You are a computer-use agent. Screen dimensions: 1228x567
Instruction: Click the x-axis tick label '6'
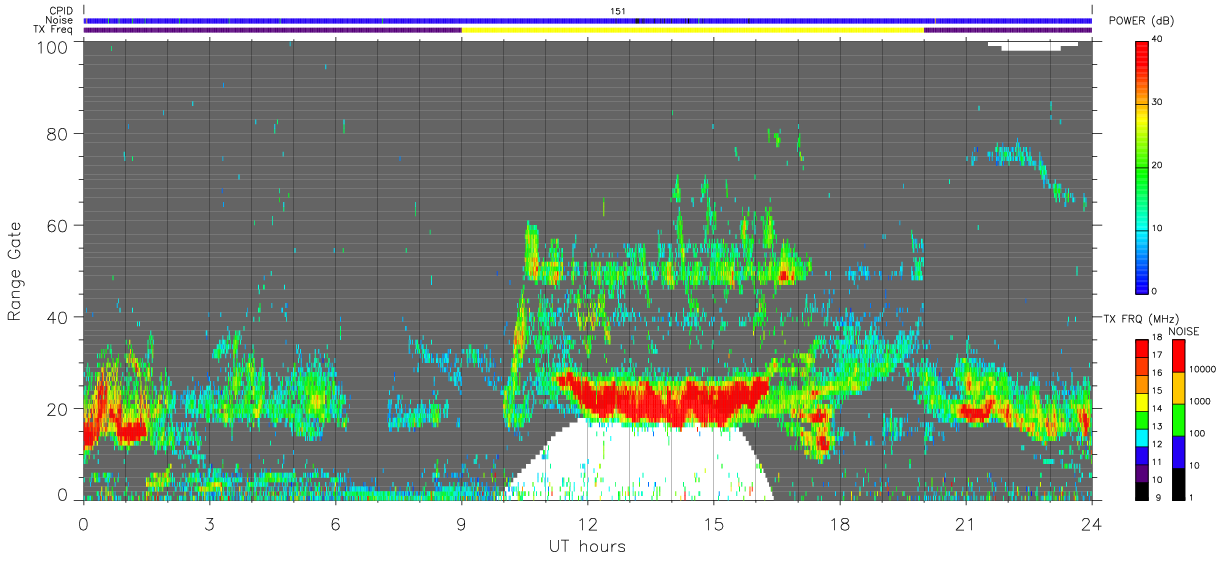(x=335, y=524)
